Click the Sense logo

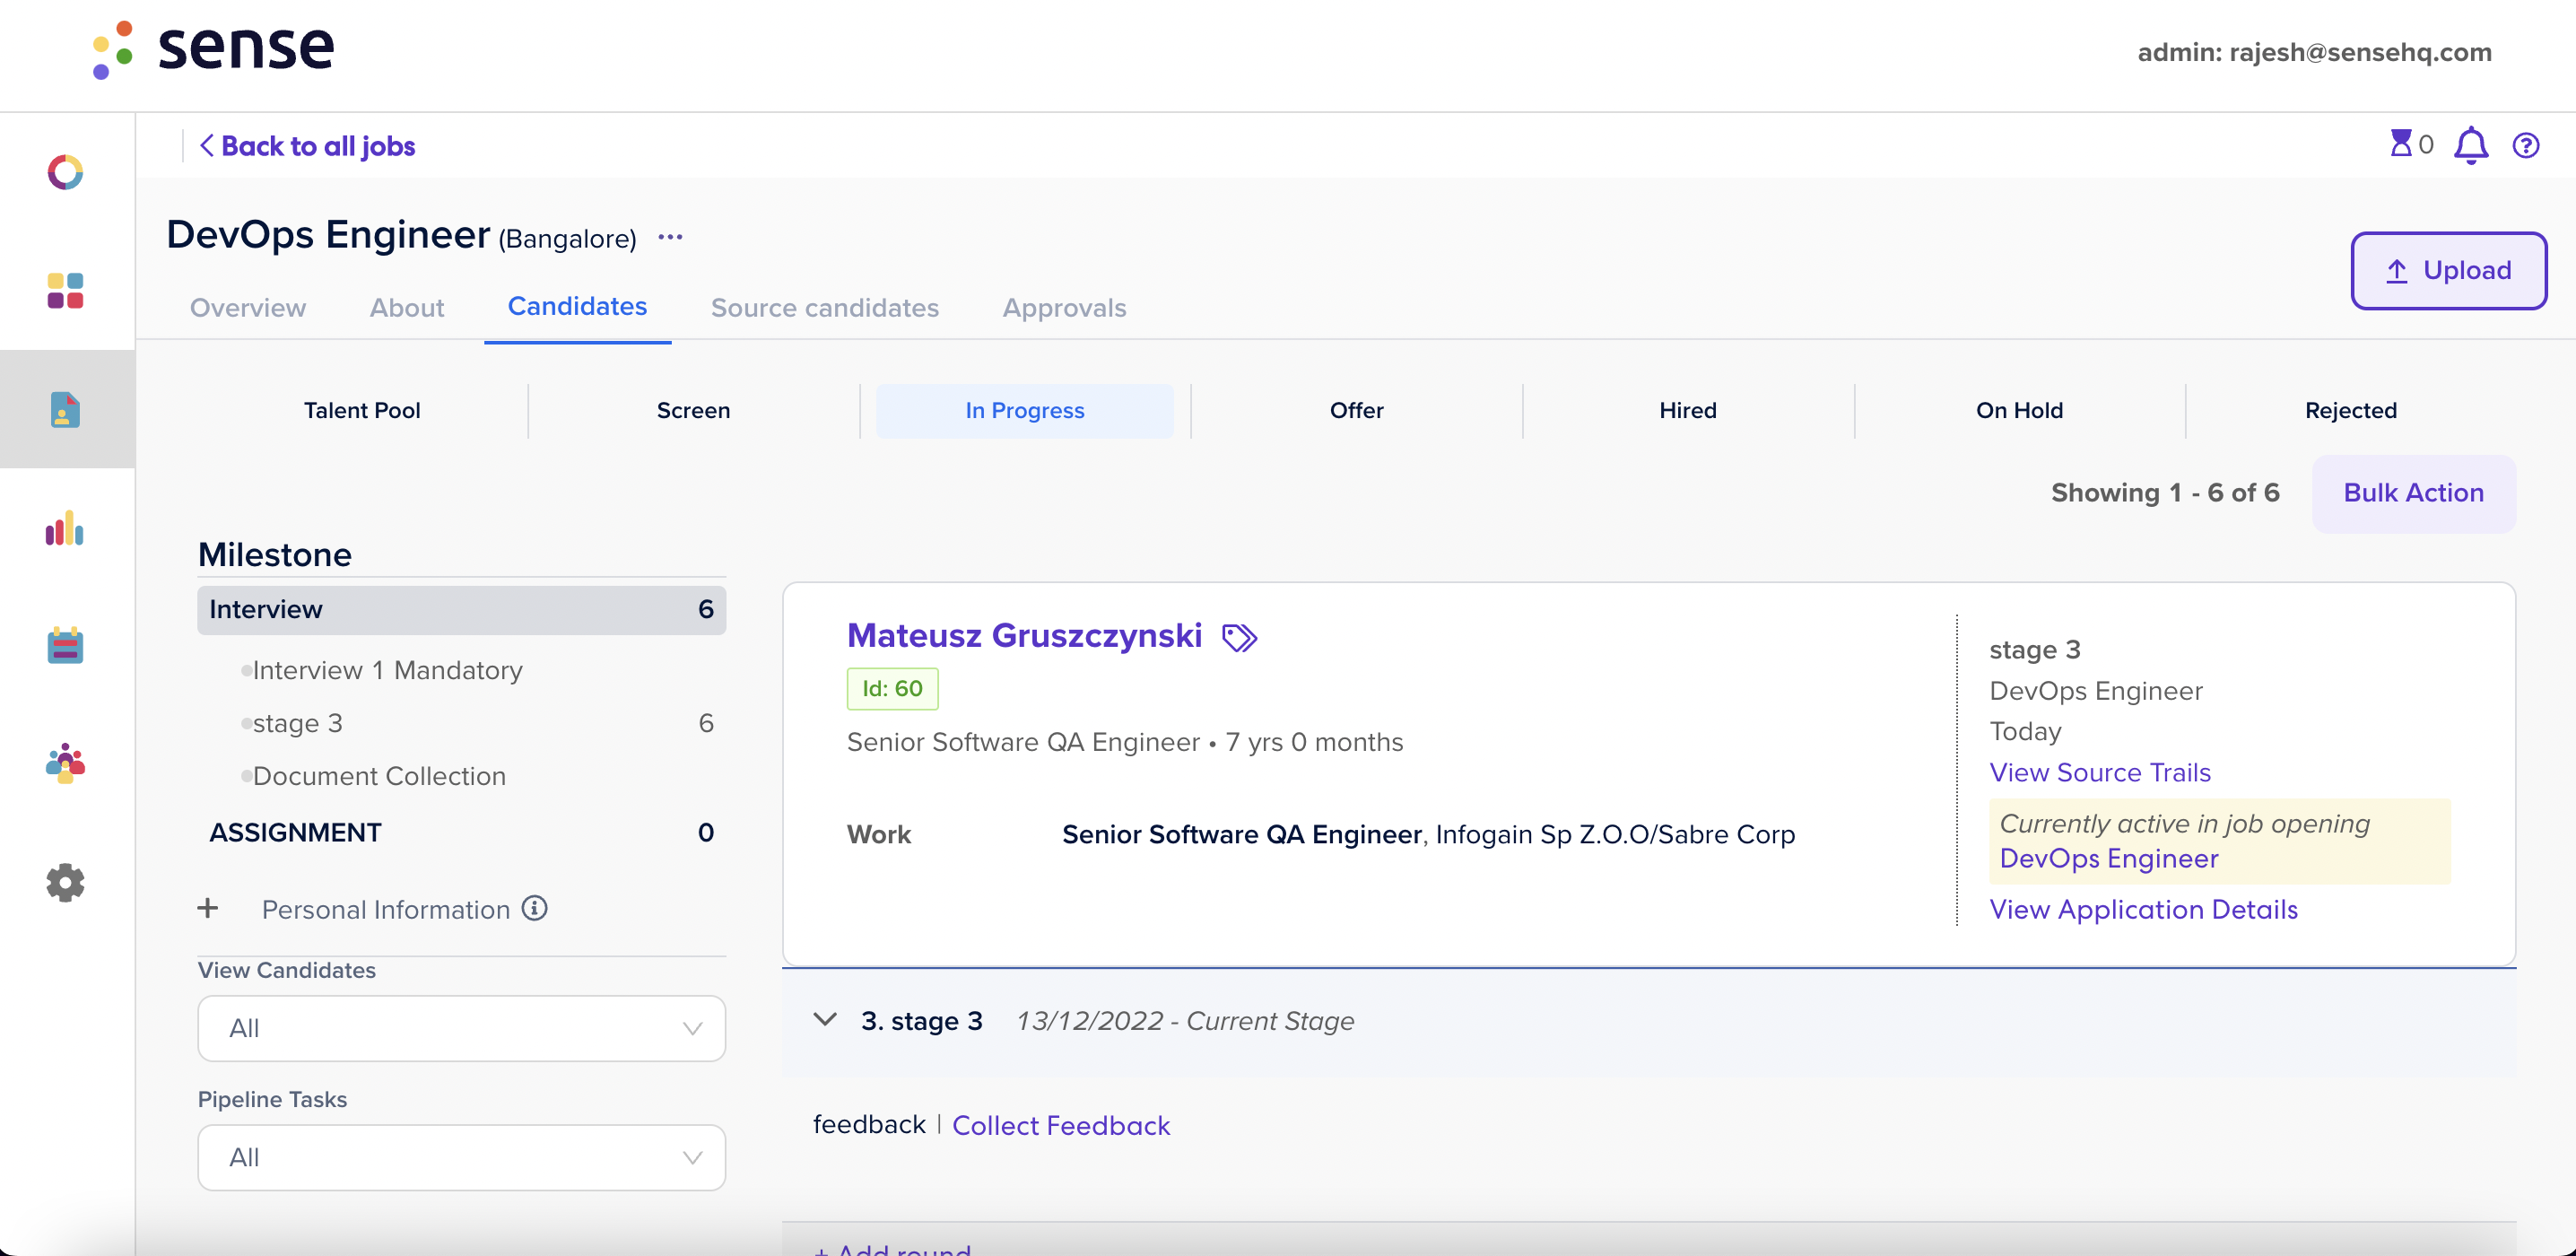[213, 49]
